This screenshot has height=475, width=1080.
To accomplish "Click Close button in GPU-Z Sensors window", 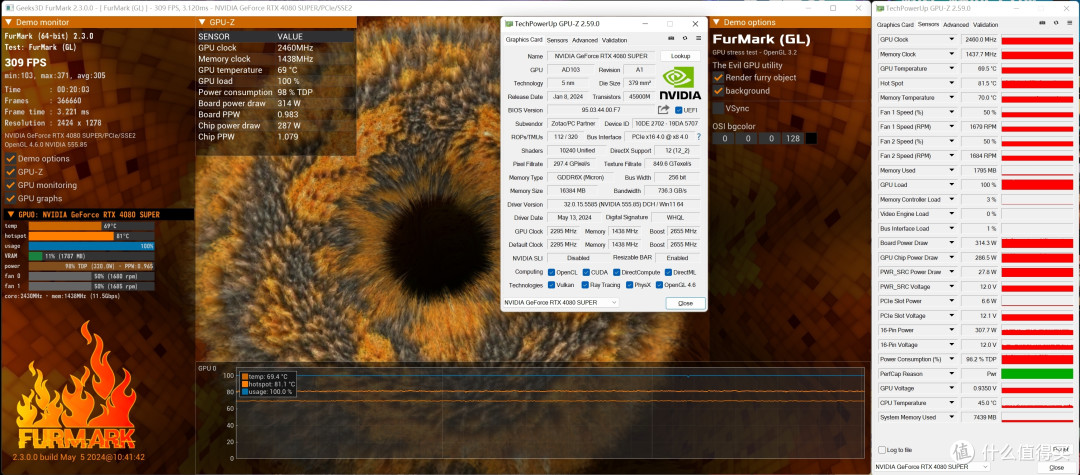I will pyautogui.click(x=1055, y=467).
